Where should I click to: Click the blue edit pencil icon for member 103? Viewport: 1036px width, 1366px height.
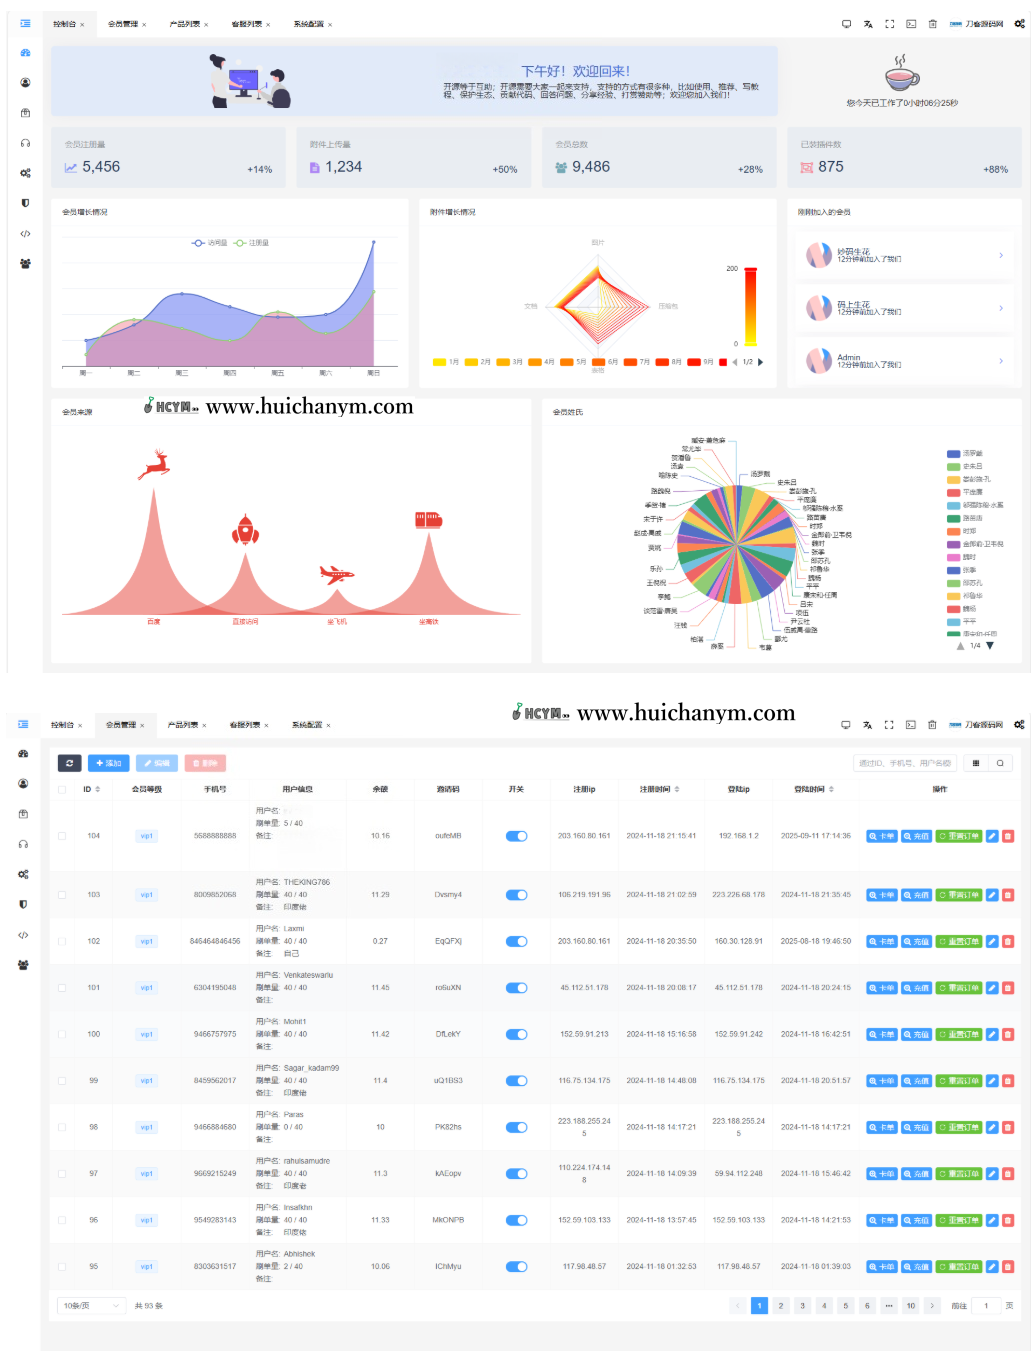(992, 895)
